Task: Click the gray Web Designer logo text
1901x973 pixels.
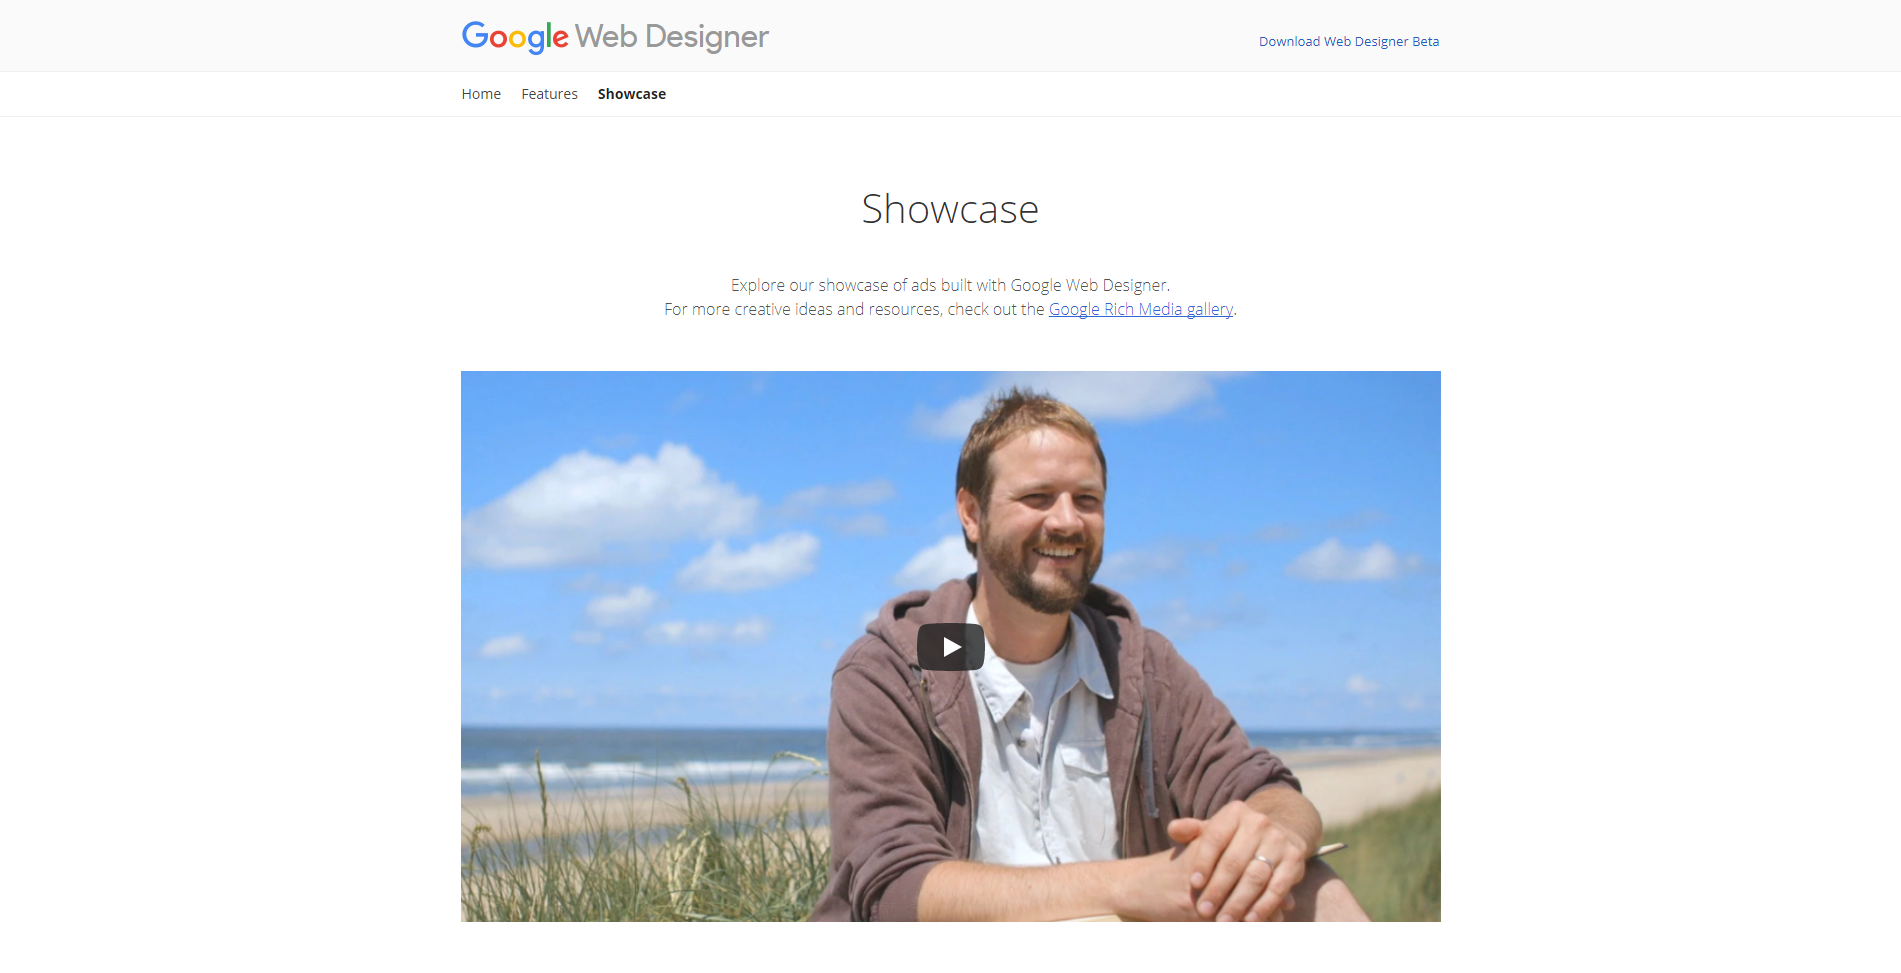Action: tap(672, 37)
